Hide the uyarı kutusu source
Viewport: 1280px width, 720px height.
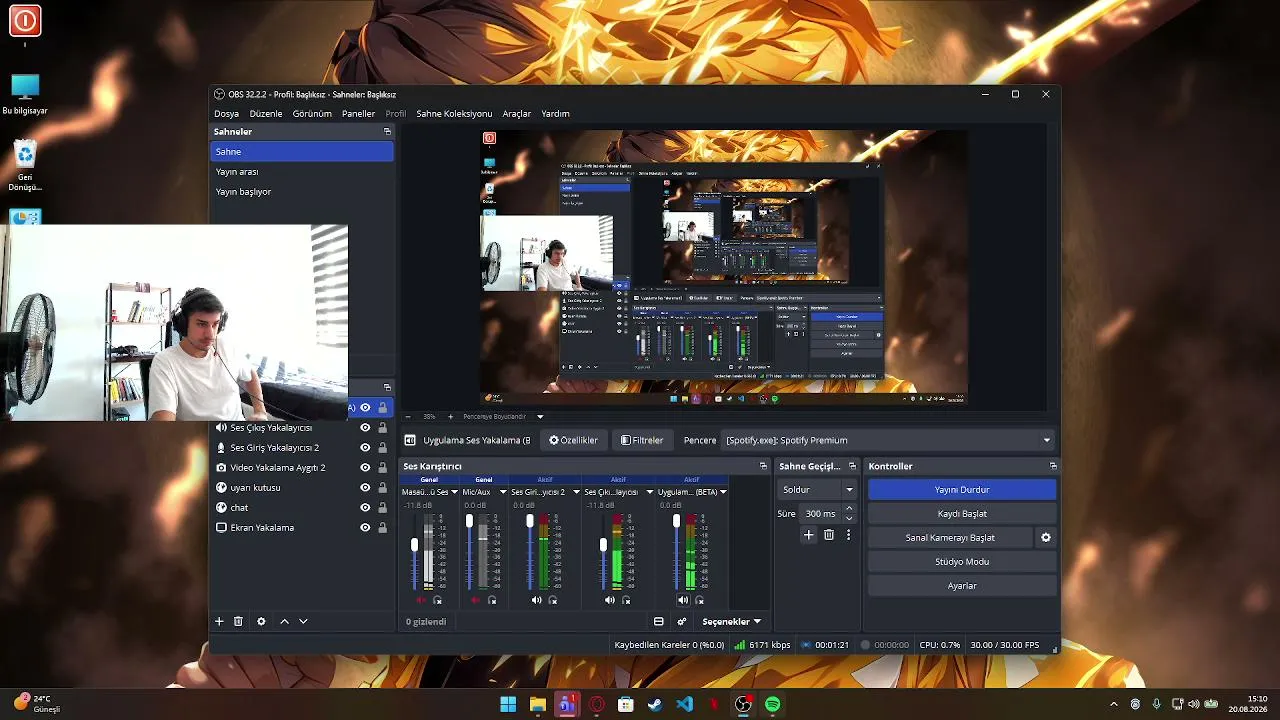(x=365, y=487)
